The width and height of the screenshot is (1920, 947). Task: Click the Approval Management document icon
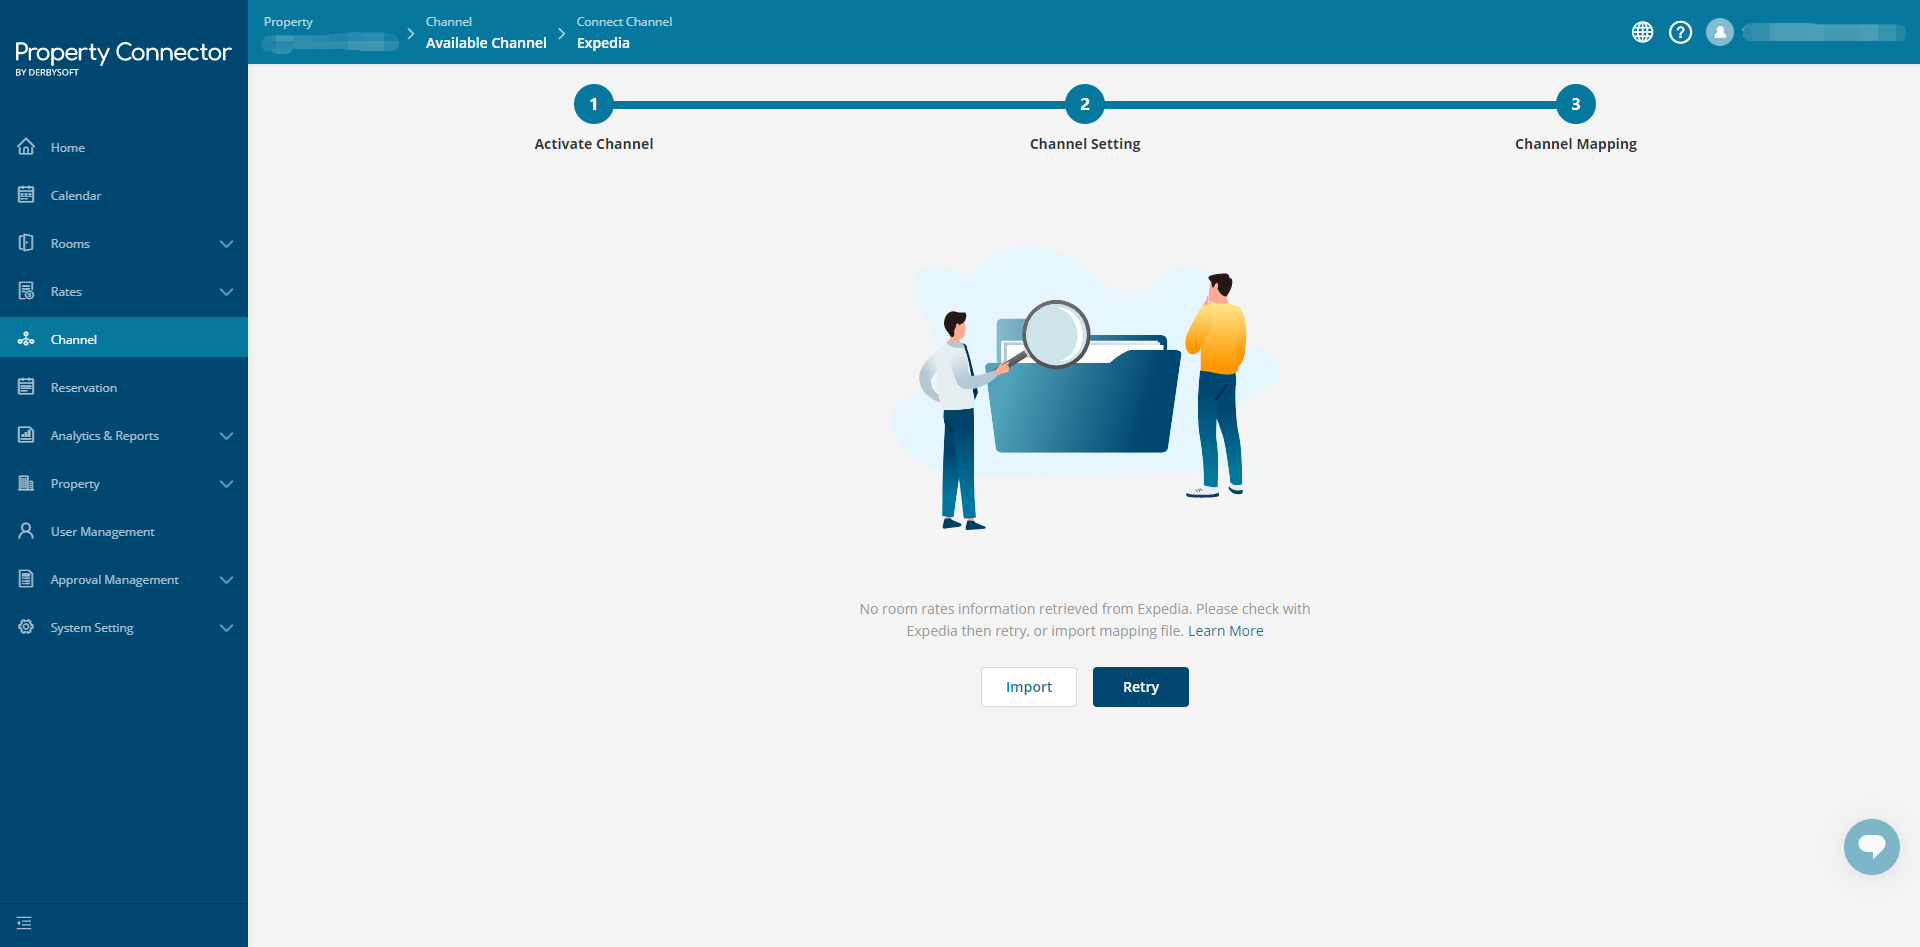click(26, 579)
